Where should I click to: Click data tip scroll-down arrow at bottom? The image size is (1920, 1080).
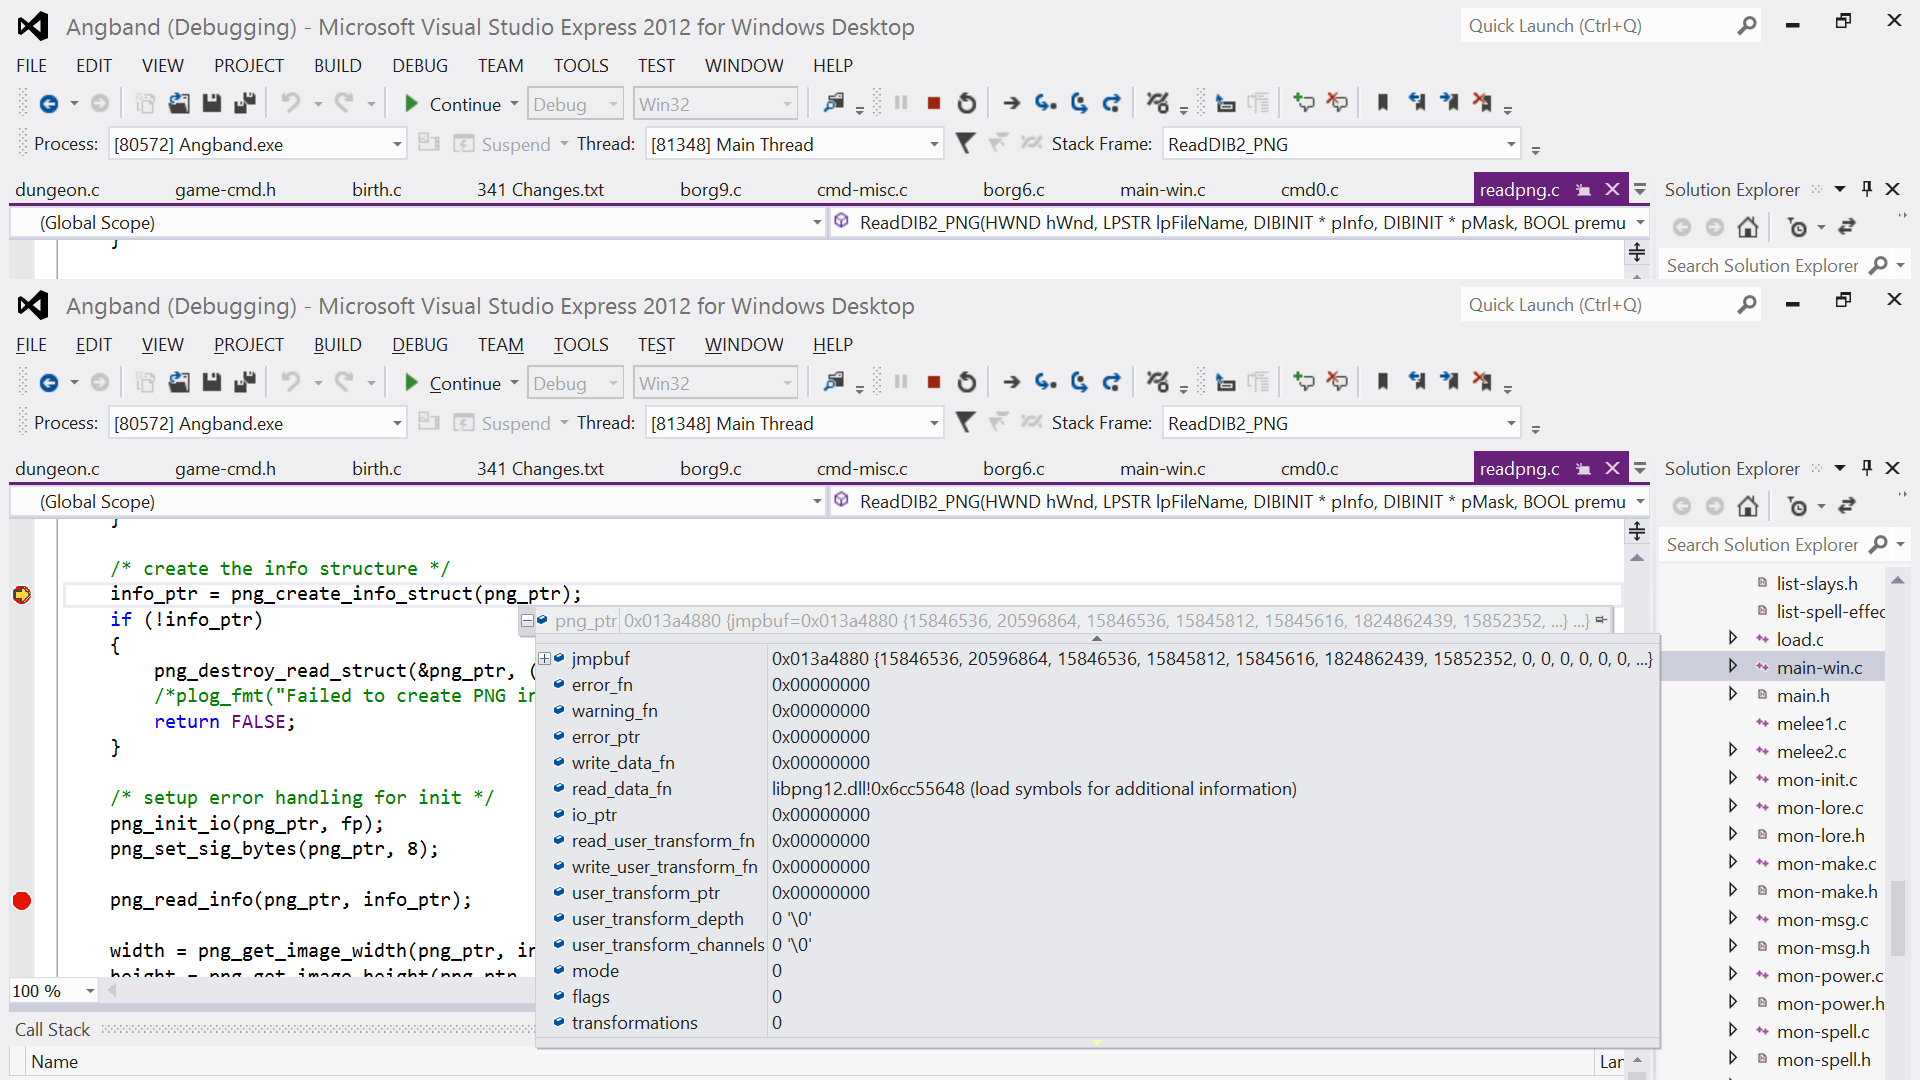coord(1097,1042)
